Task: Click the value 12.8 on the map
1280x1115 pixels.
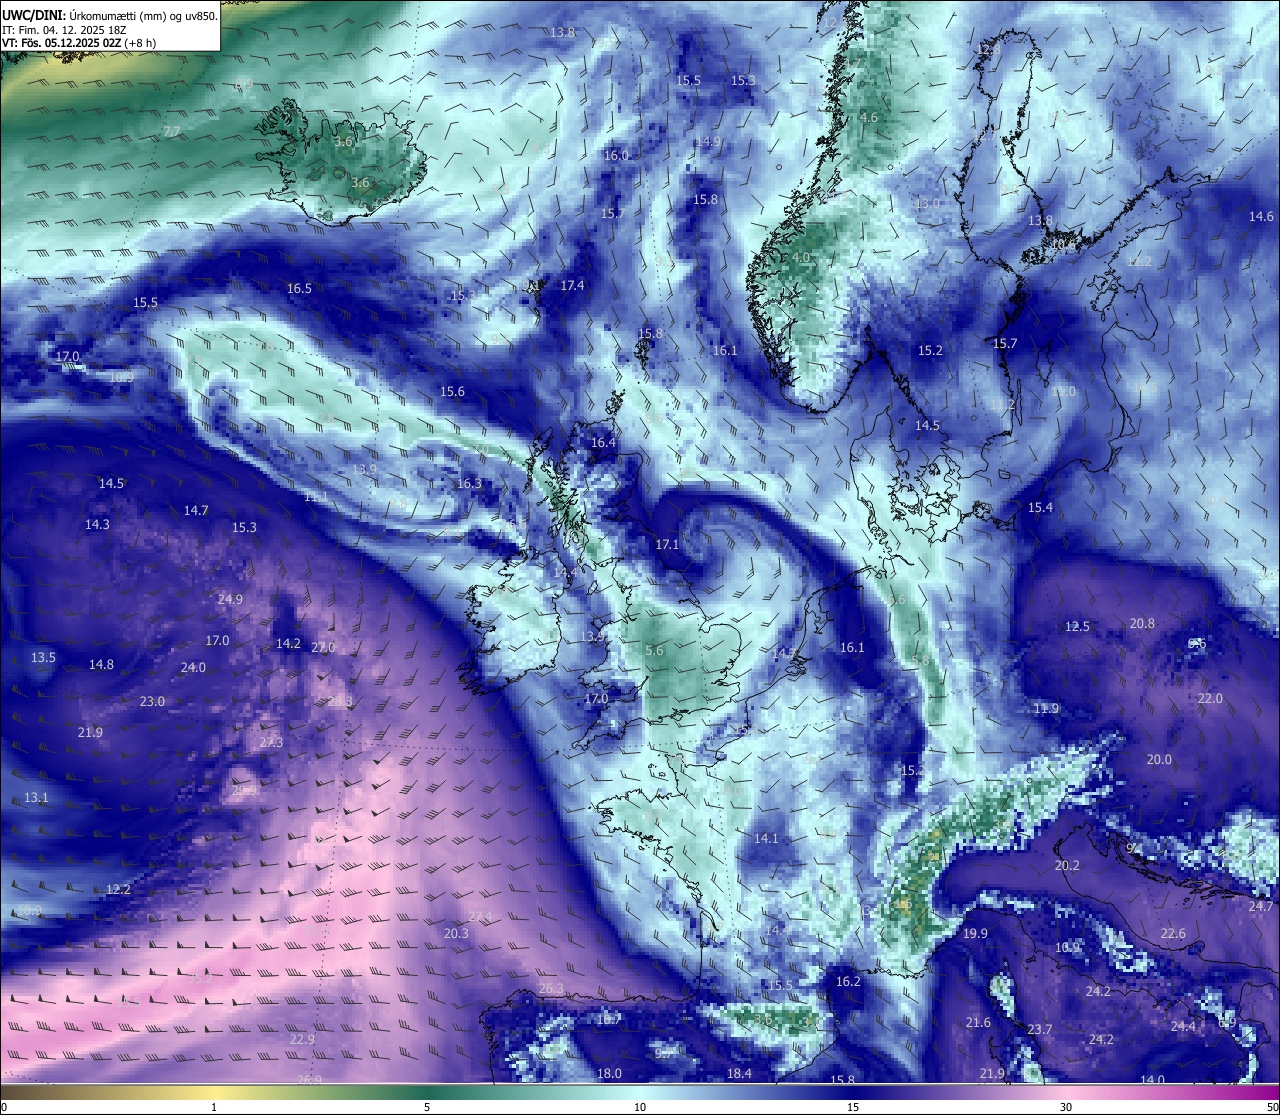Action: click(988, 50)
